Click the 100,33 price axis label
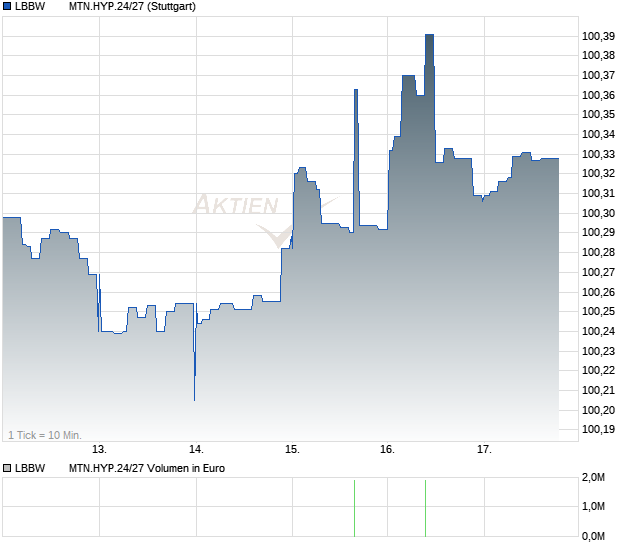The width and height of the screenshot is (620, 546). (598, 154)
